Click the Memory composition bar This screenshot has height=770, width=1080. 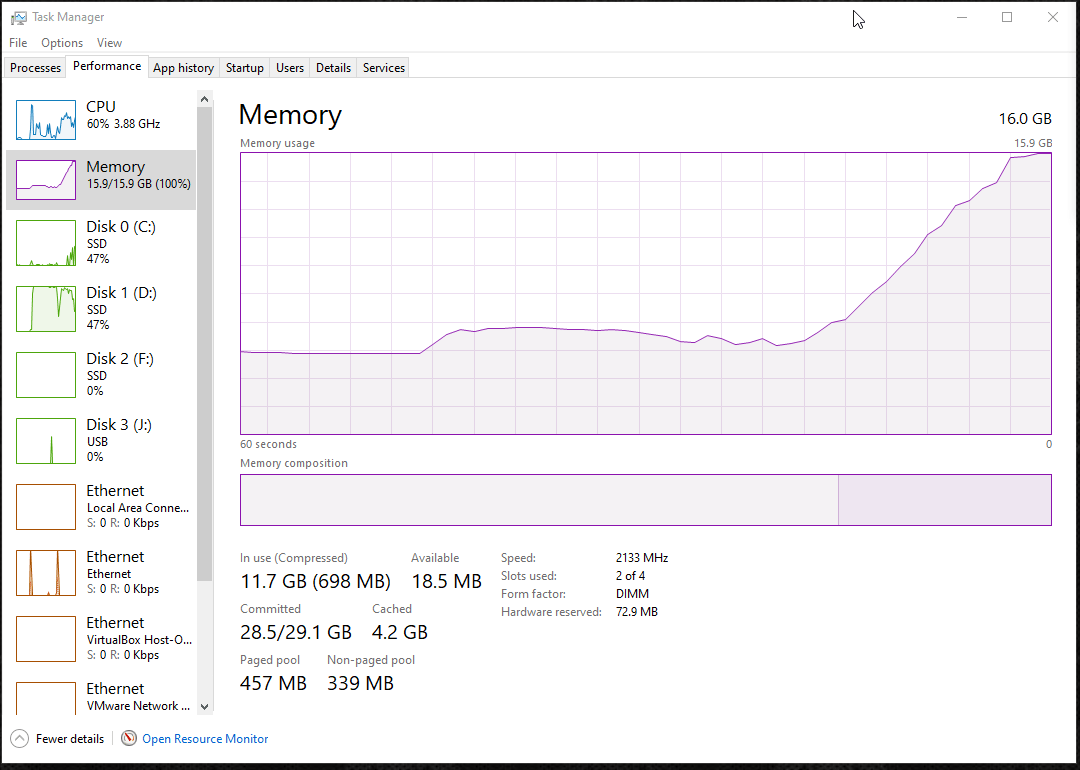point(645,500)
